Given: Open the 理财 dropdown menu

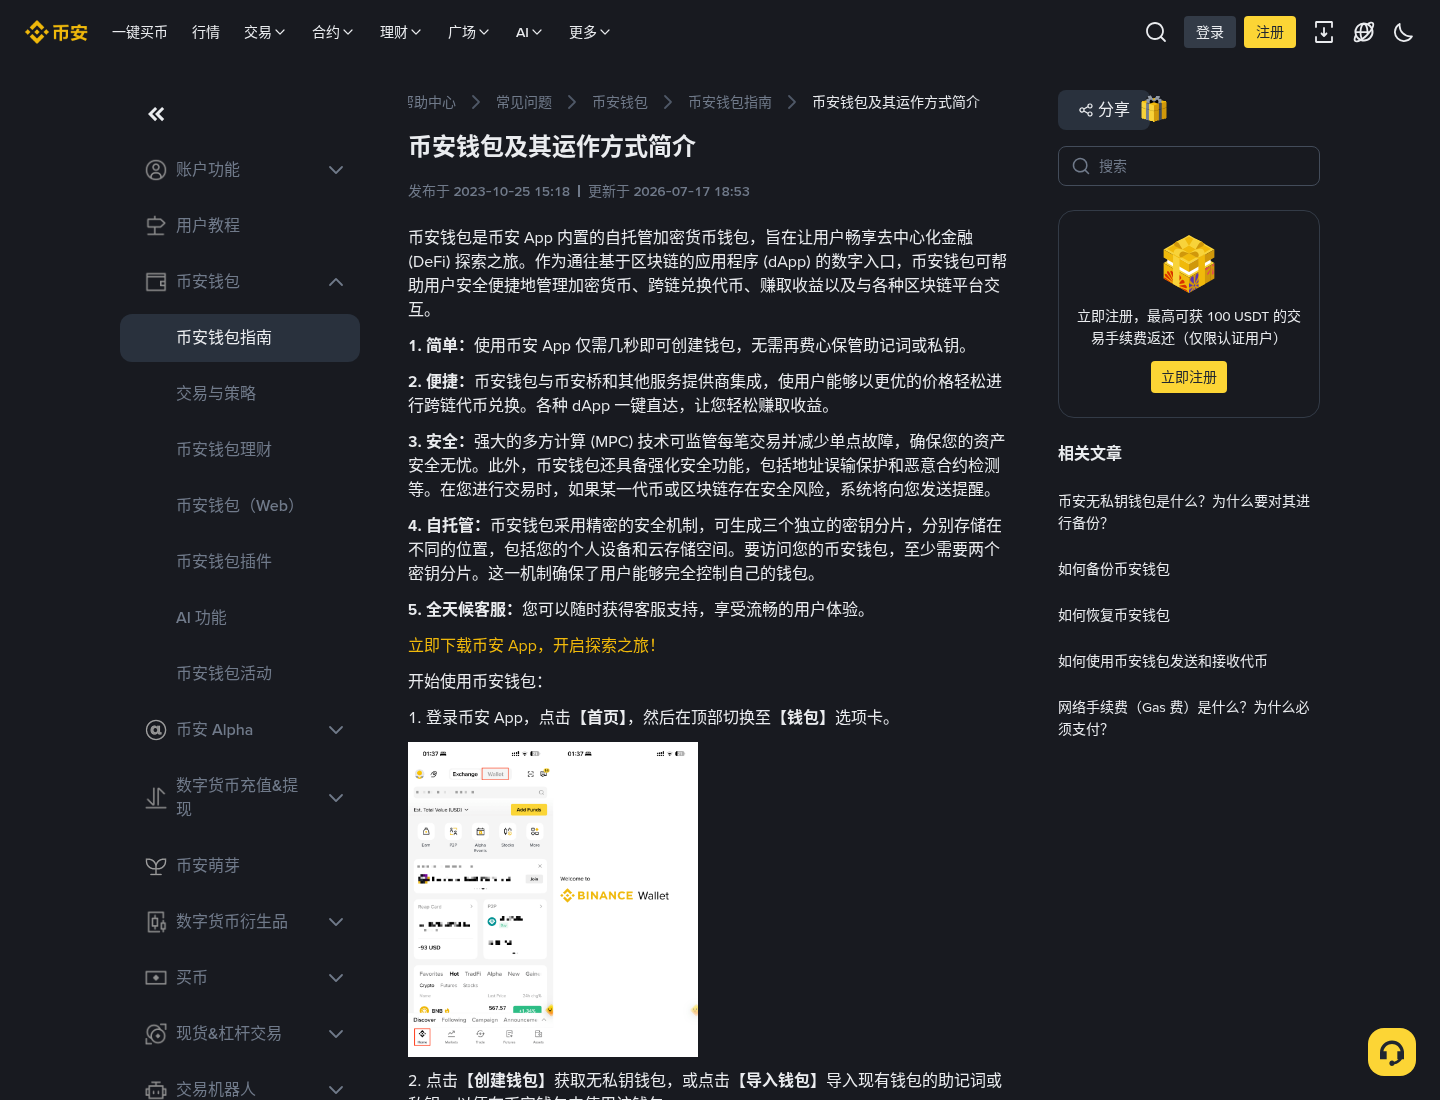Looking at the screenshot, I should click(401, 32).
